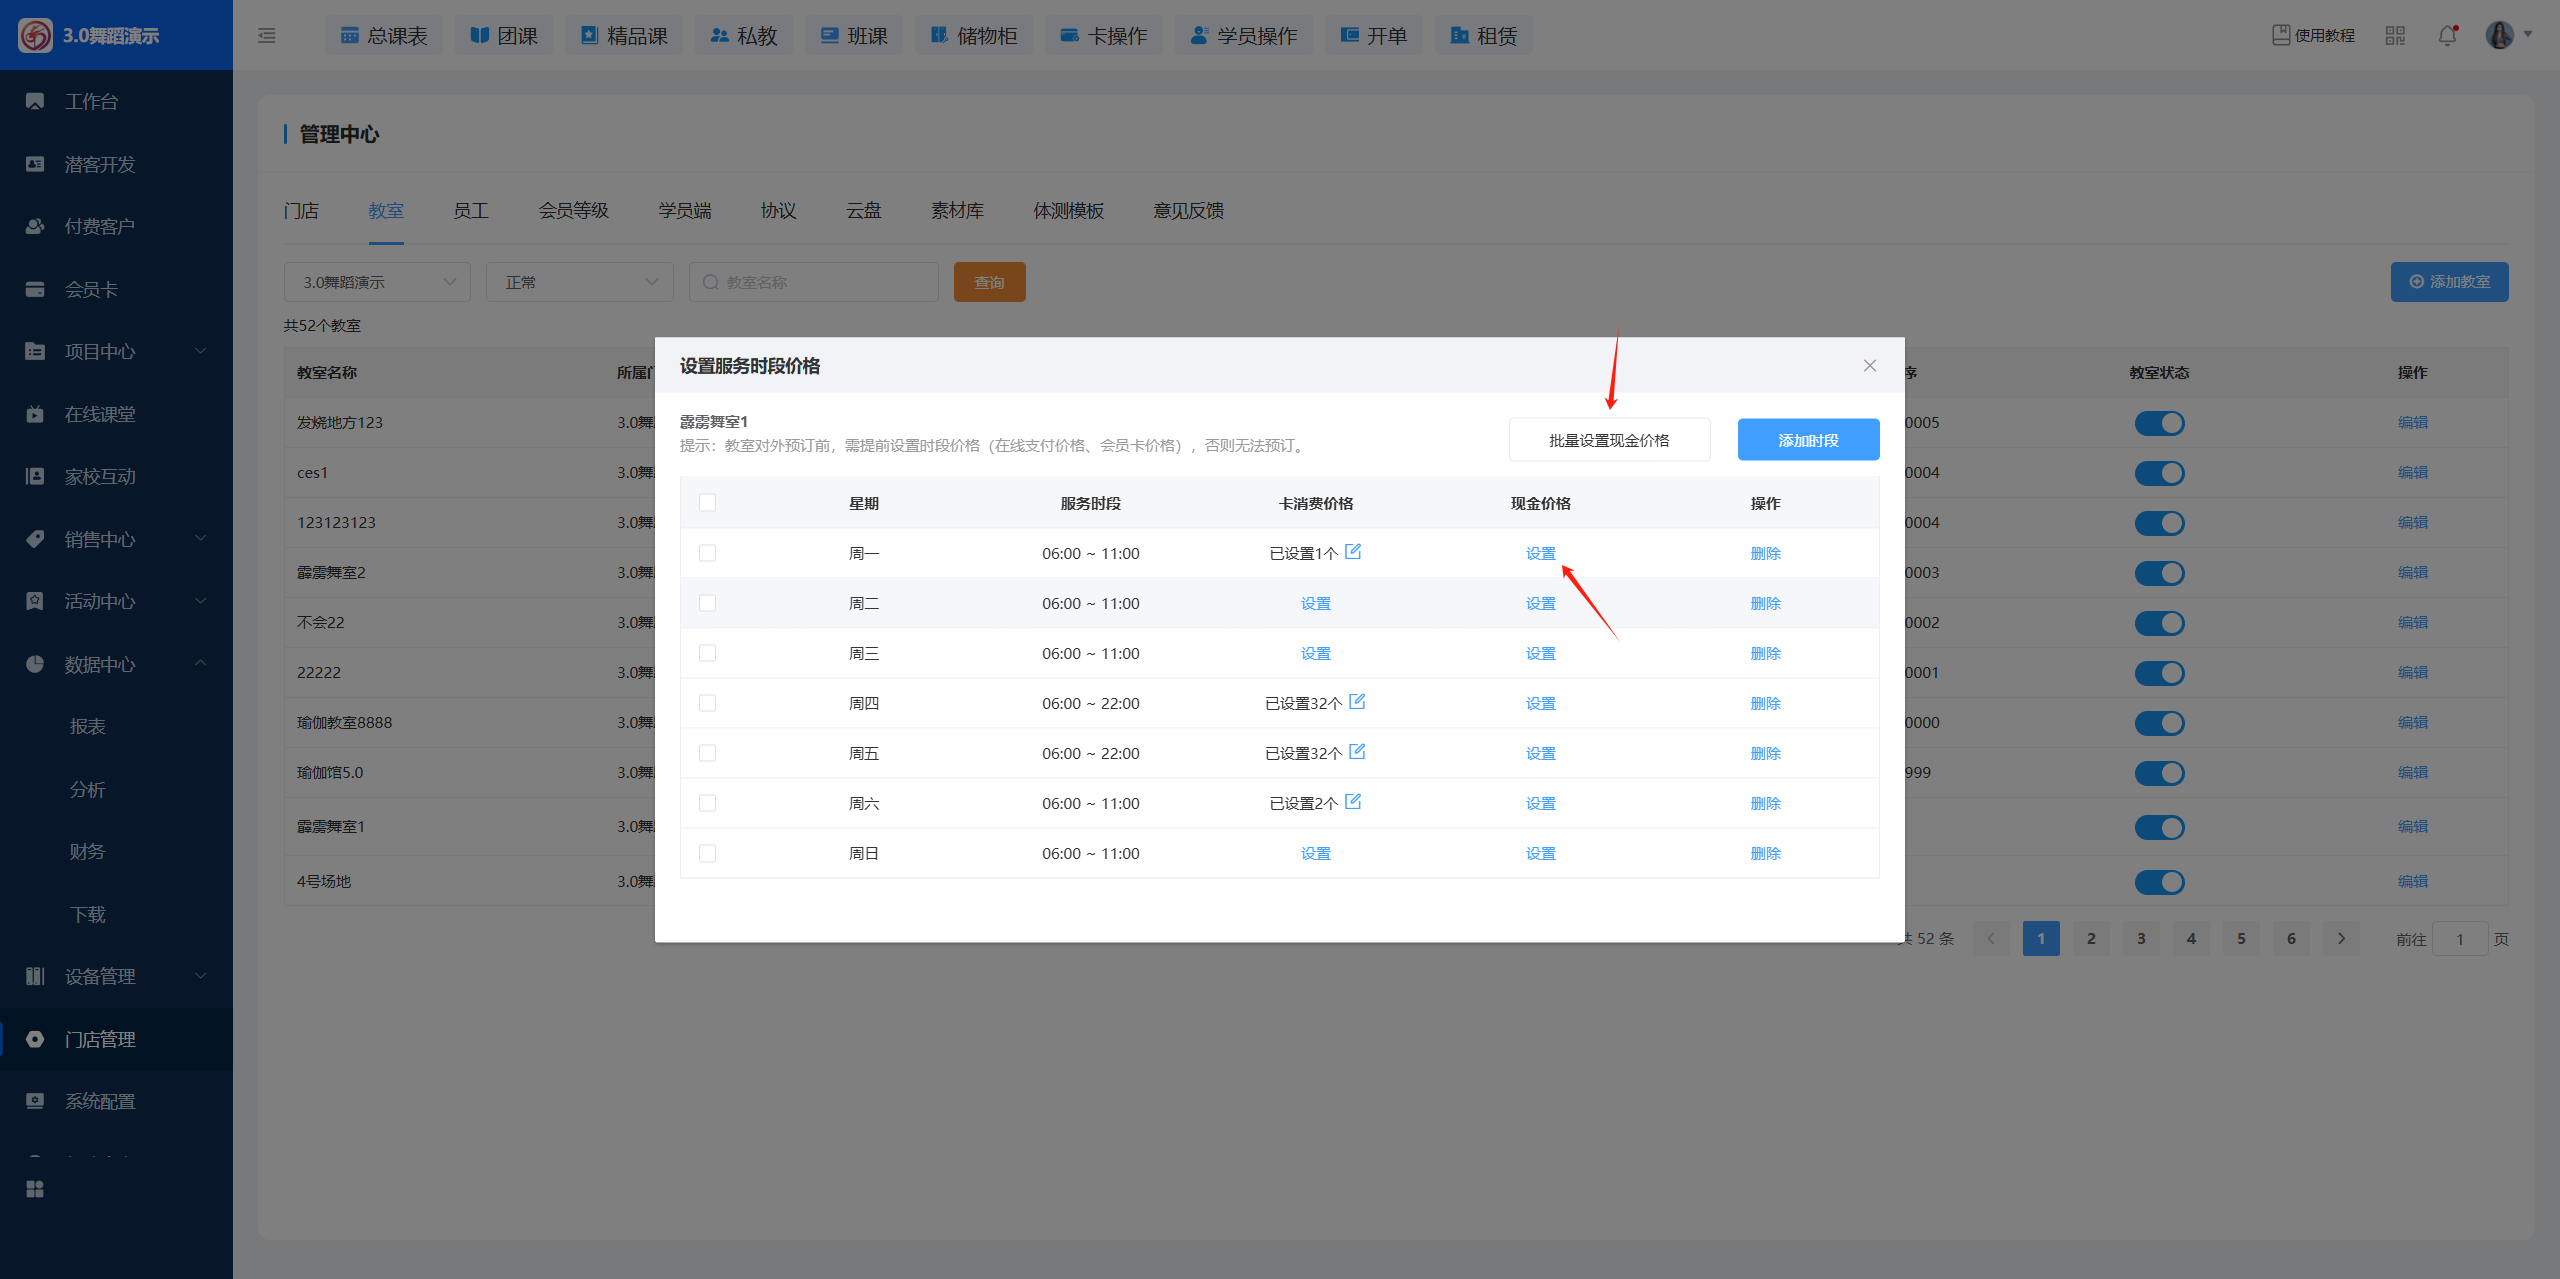
Task: Click the blue 添加时段 button
Action: [x=1808, y=440]
